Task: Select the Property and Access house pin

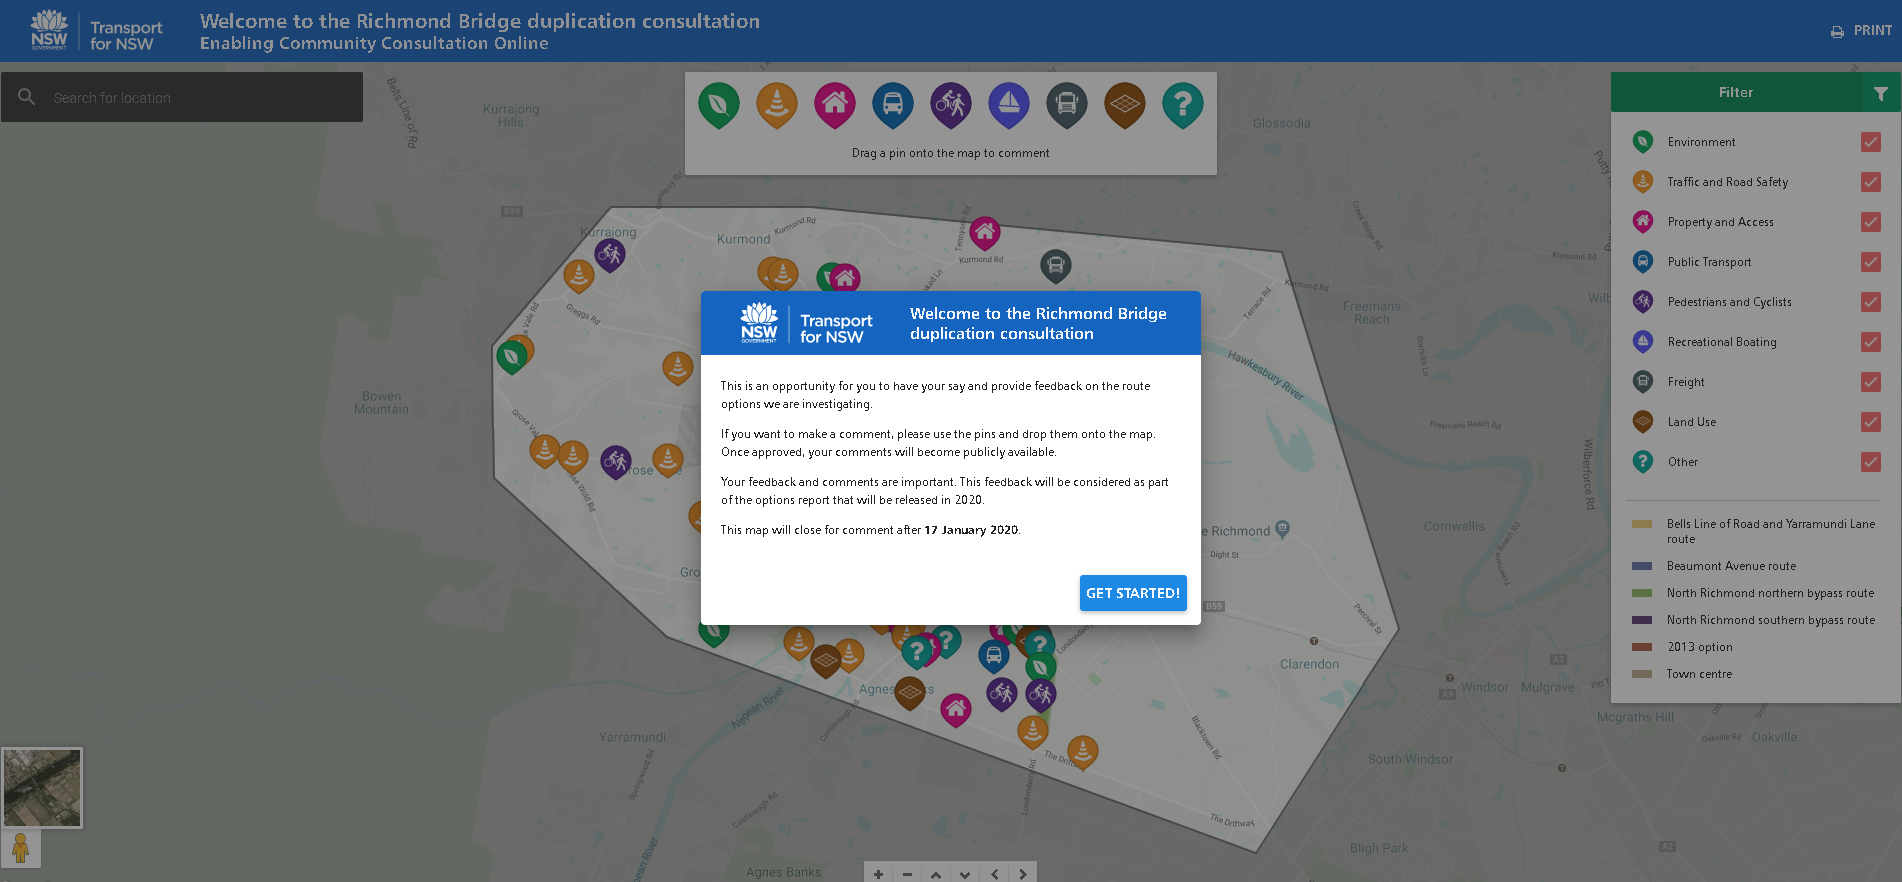Action: (835, 105)
